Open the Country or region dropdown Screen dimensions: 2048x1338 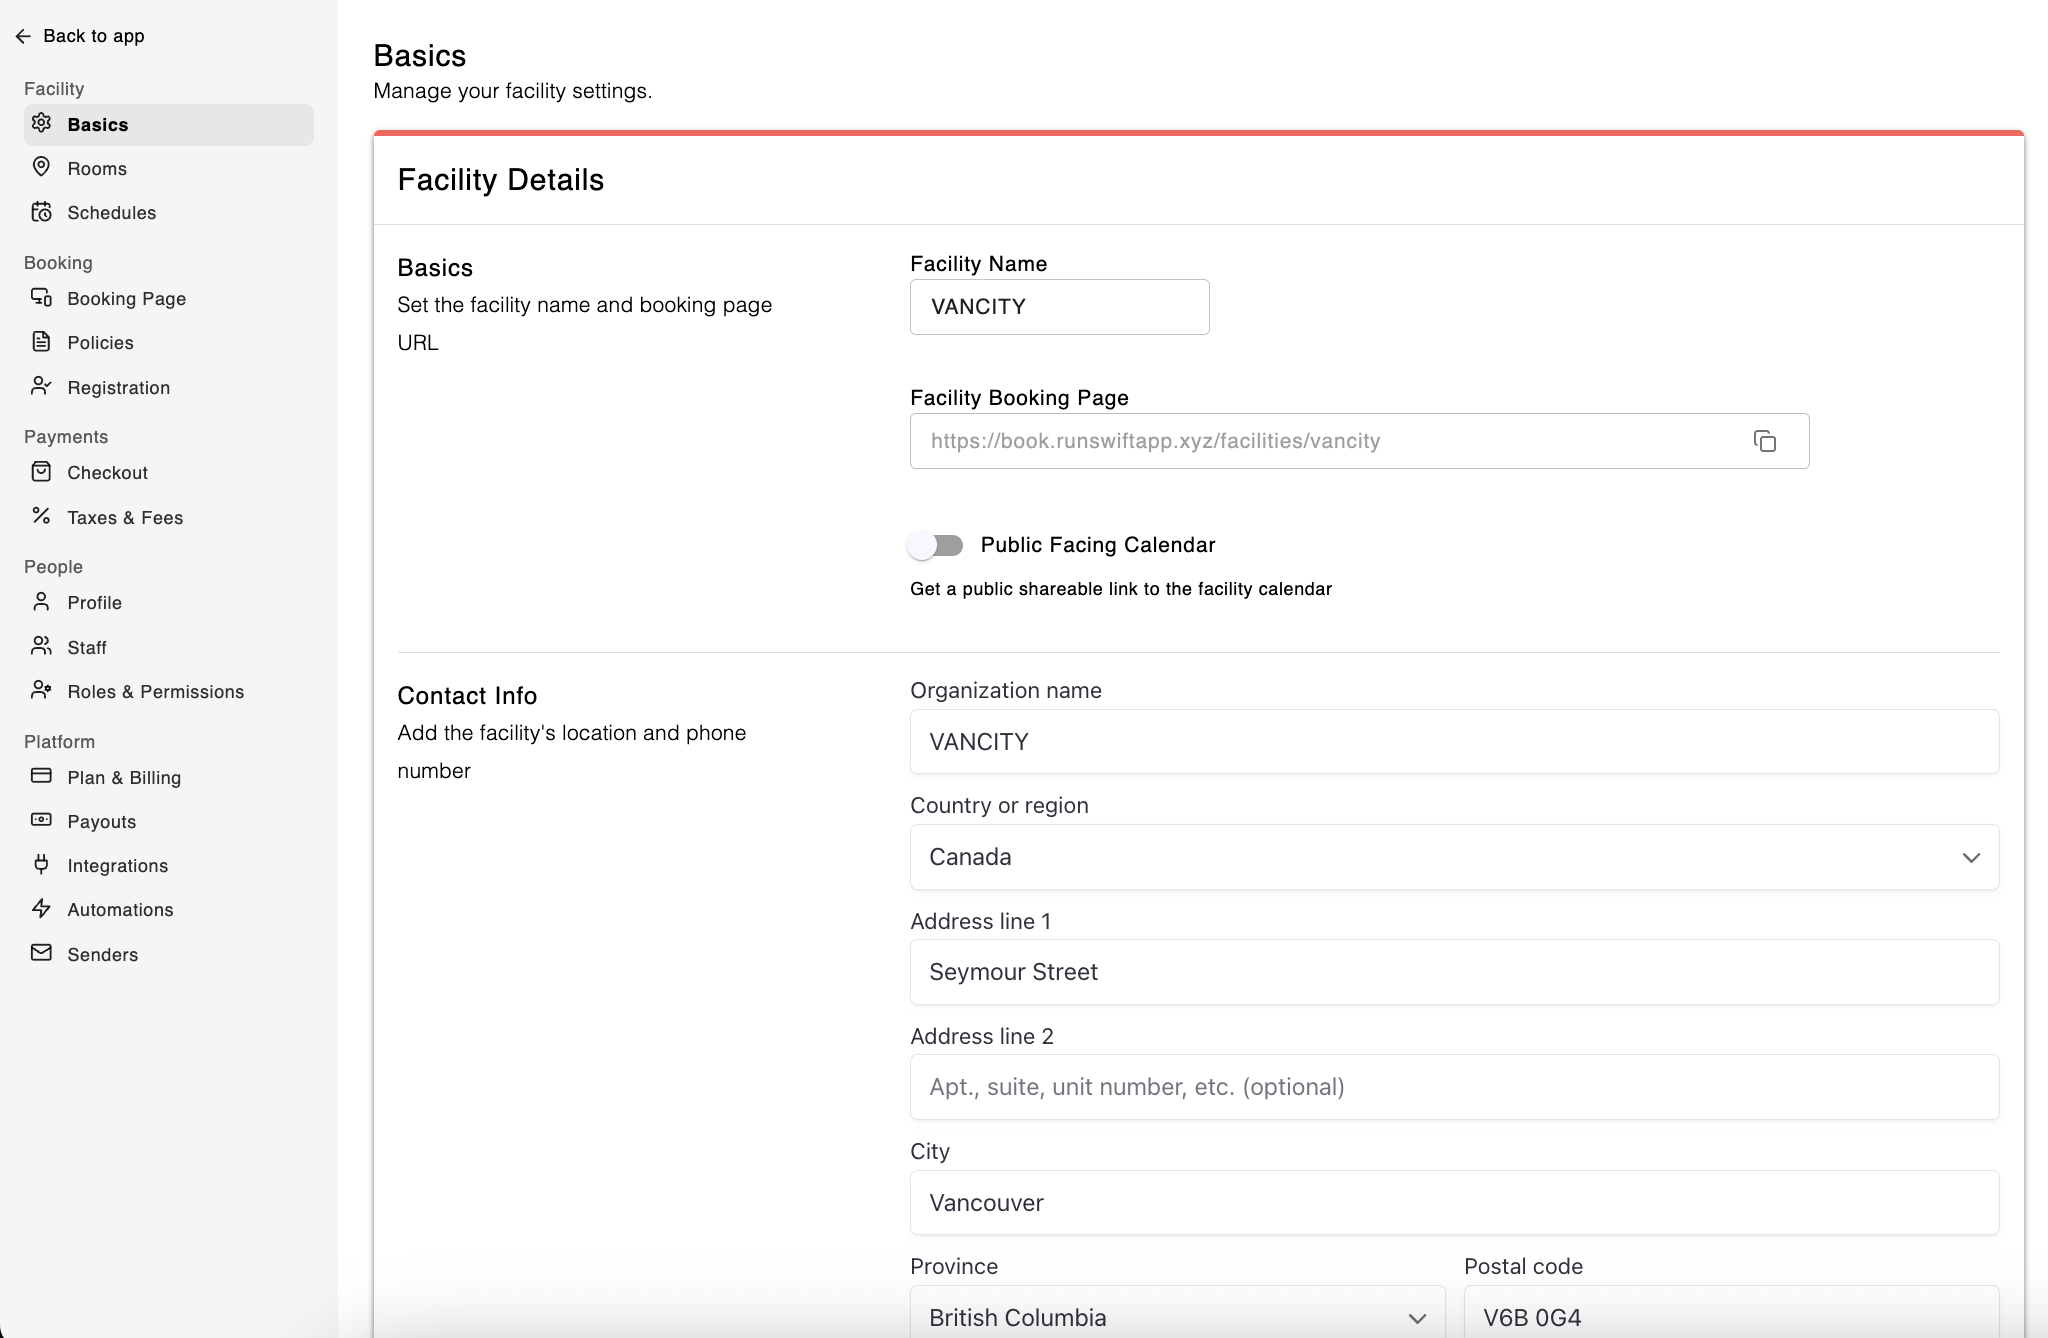coord(1454,857)
